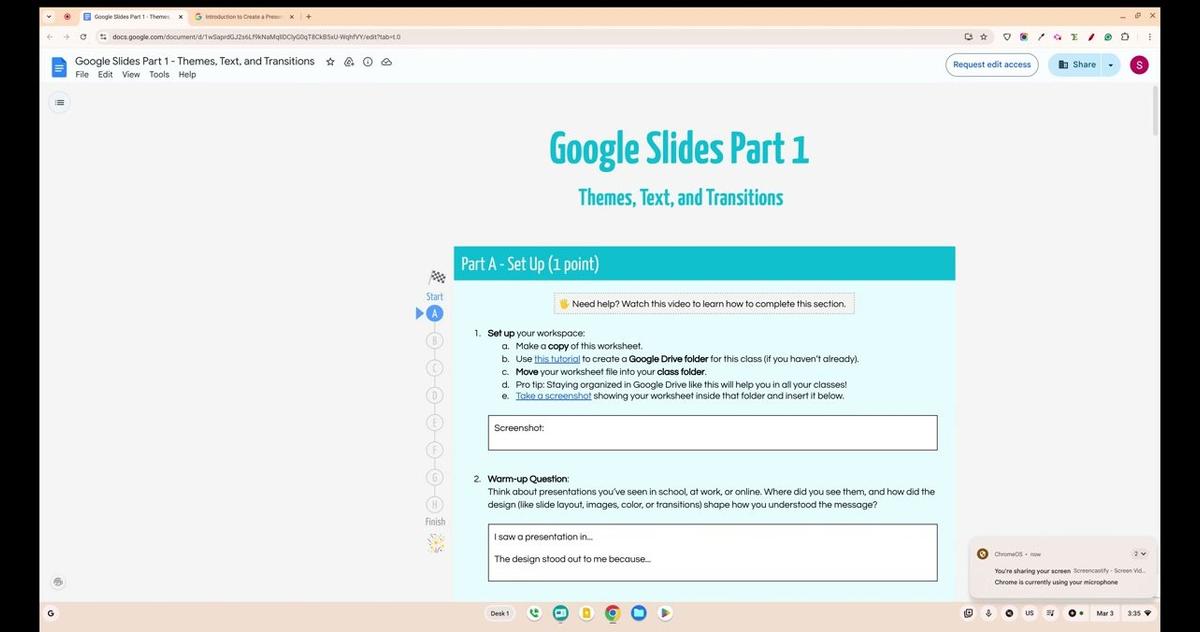
Task: Select outline step A circle marker
Action: click(x=434, y=314)
